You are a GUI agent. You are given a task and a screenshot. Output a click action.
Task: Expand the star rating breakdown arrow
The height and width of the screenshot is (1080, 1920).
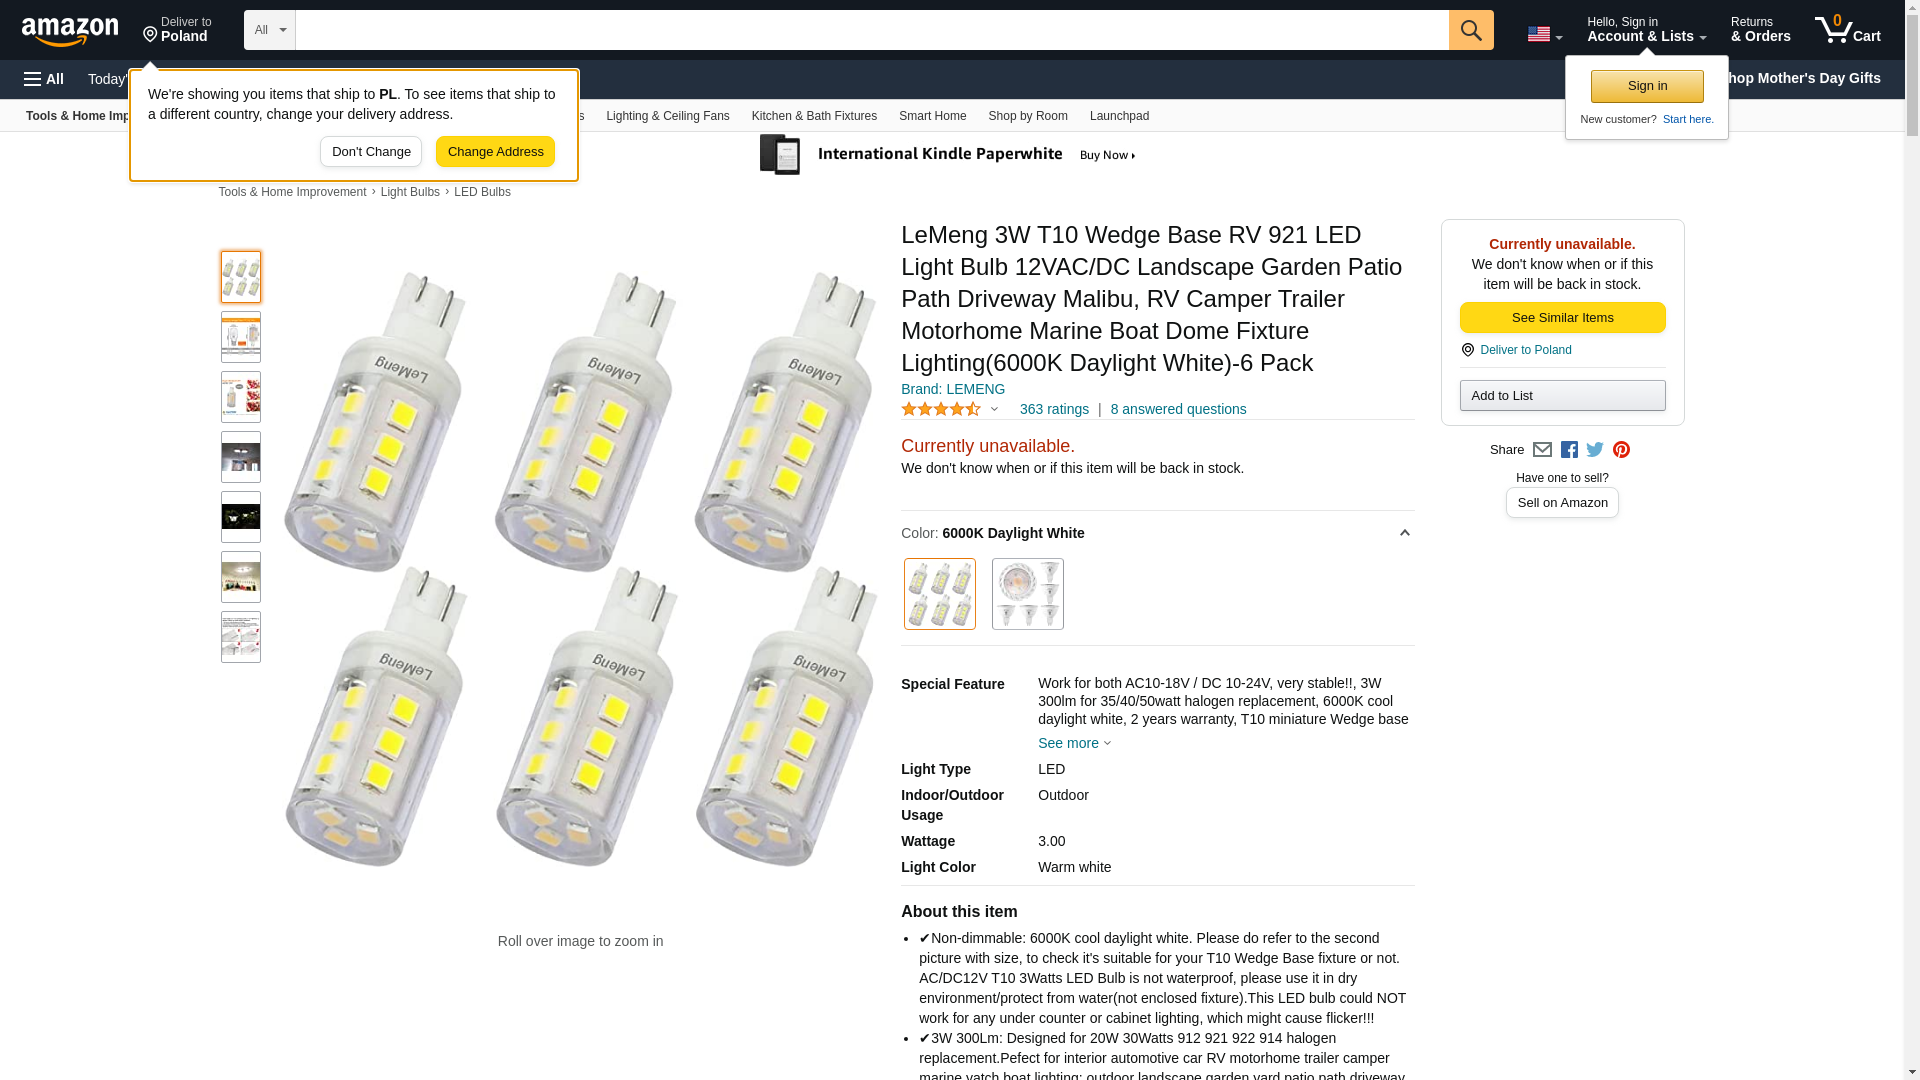pyautogui.click(x=994, y=409)
